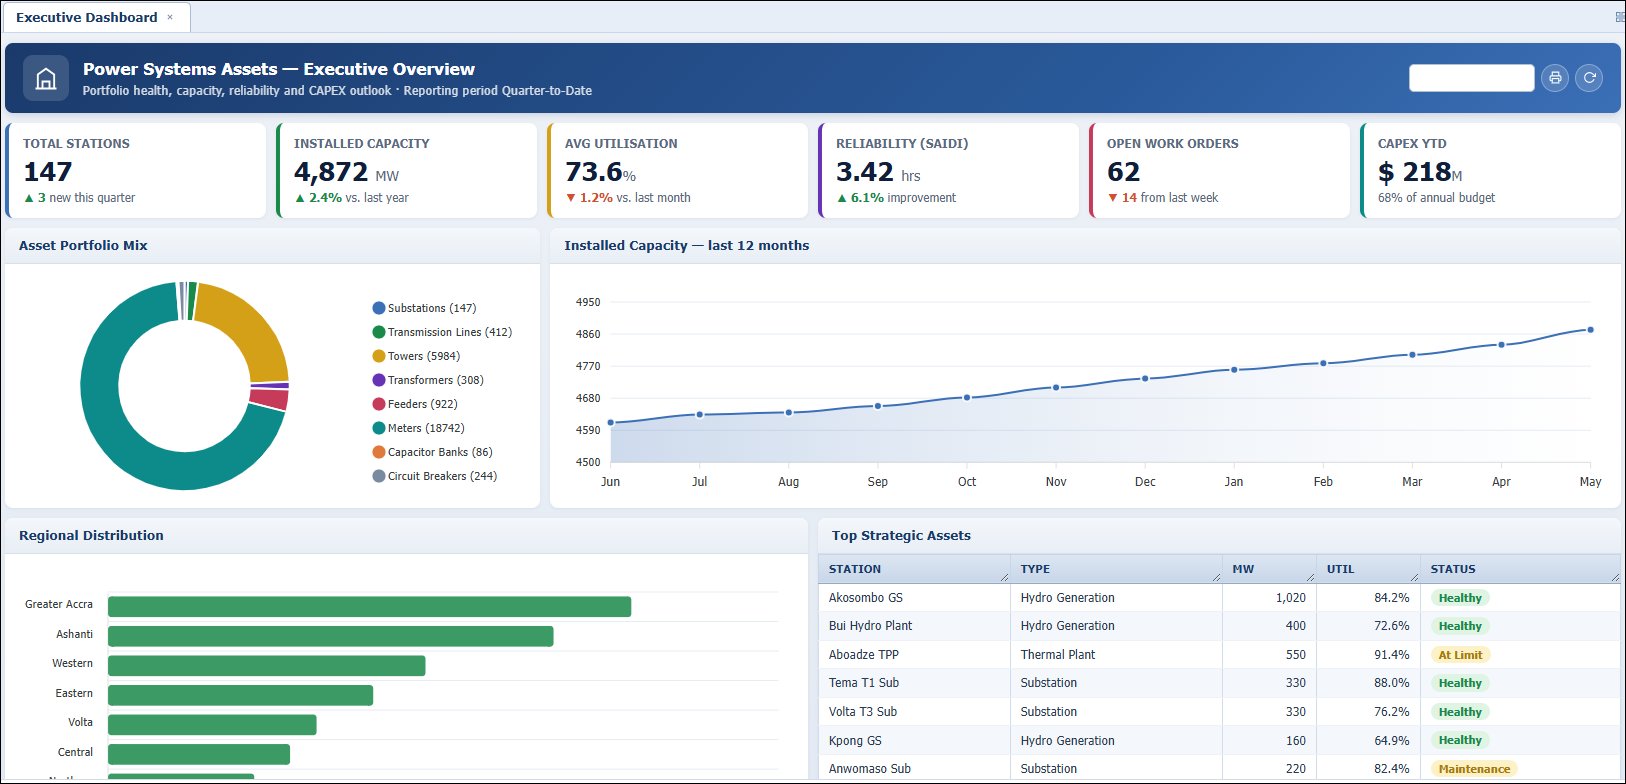Viewport: 1626px width, 784px height.
Task: Close the Executive Dashboard tab
Action: click(170, 17)
